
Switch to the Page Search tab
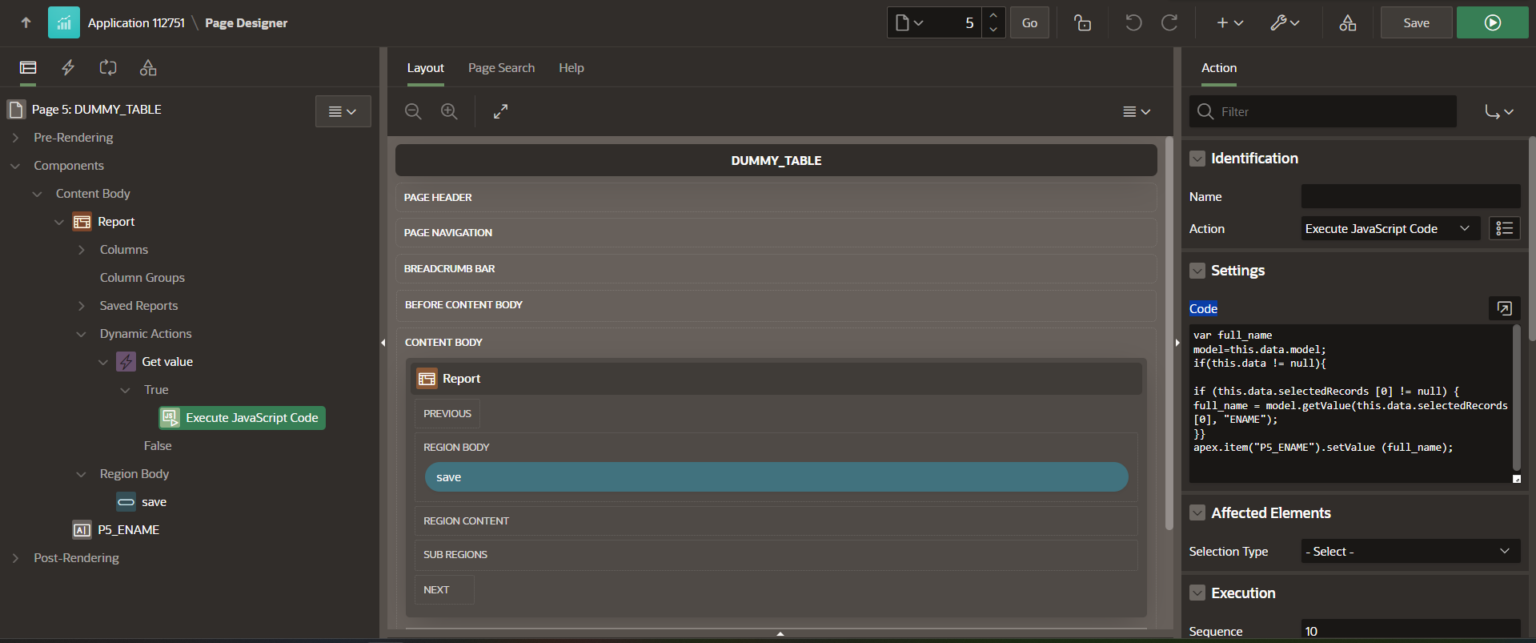tap(501, 68)
